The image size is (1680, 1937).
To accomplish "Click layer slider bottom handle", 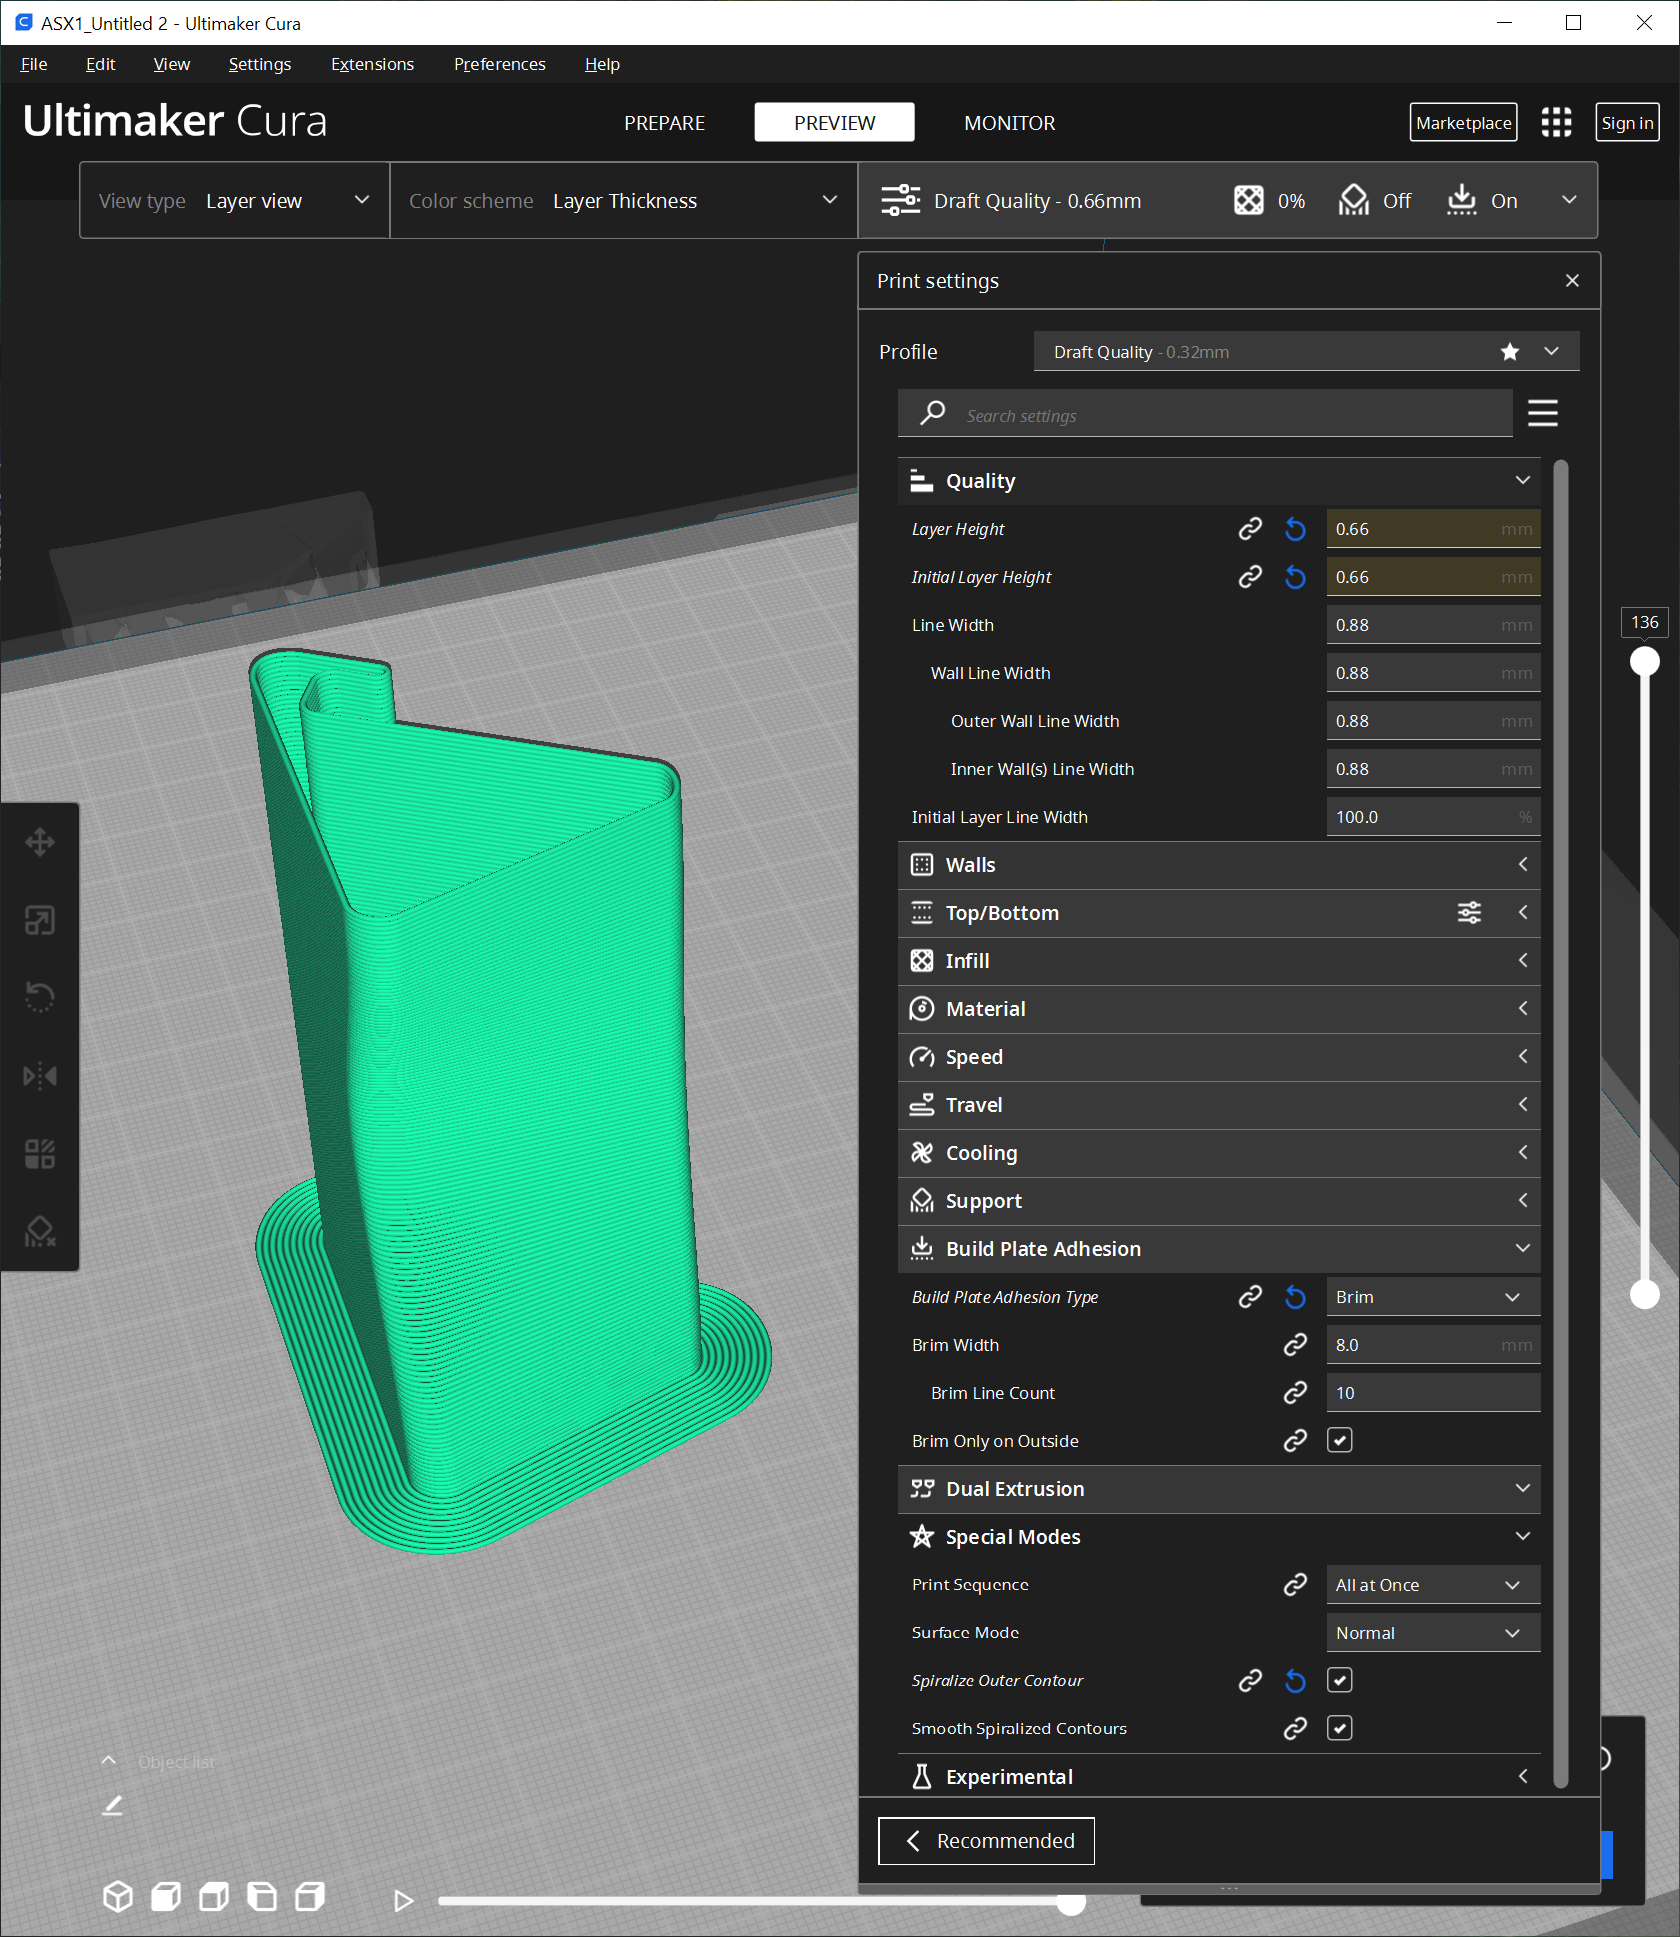I will 1645,1294.
